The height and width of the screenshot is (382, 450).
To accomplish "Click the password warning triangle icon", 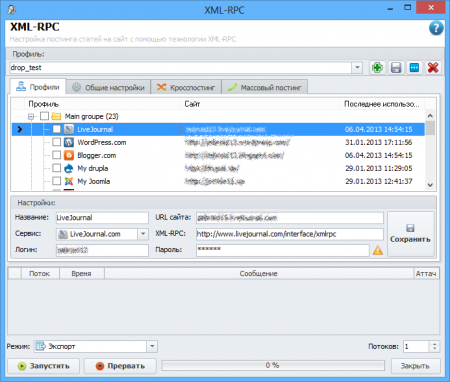I will click(x=378, y=250).
